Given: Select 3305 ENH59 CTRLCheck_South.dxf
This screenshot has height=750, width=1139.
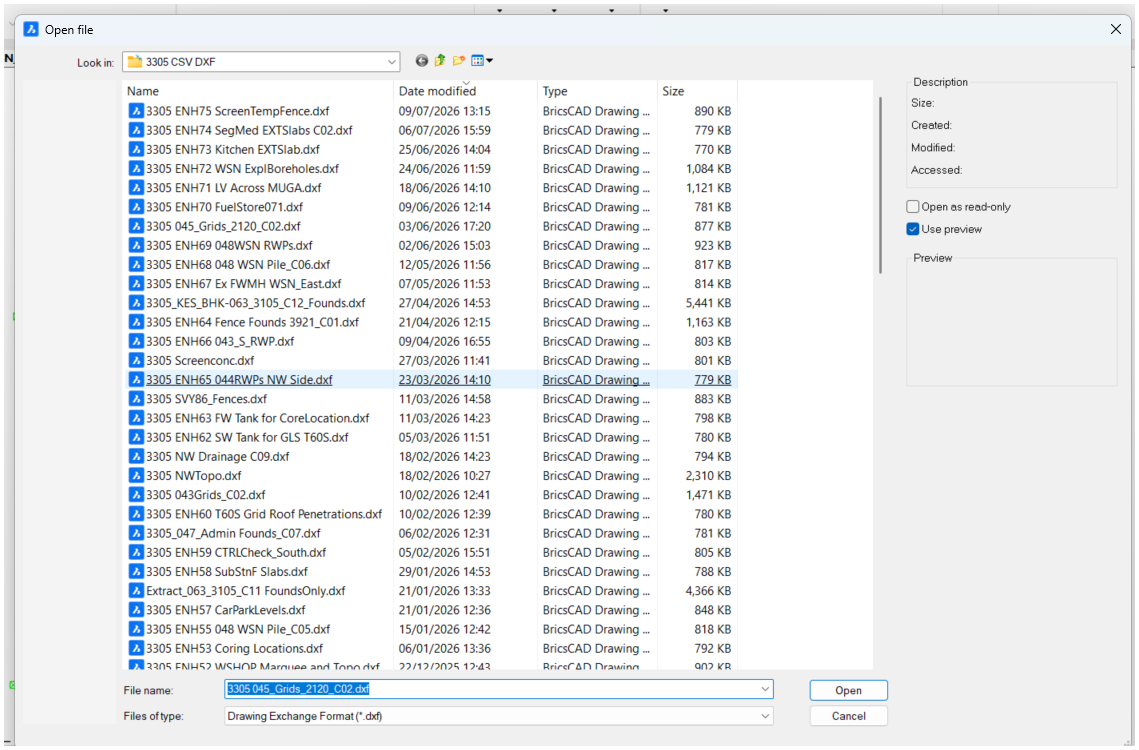Looking at the screenshot, I should [236, 552].
